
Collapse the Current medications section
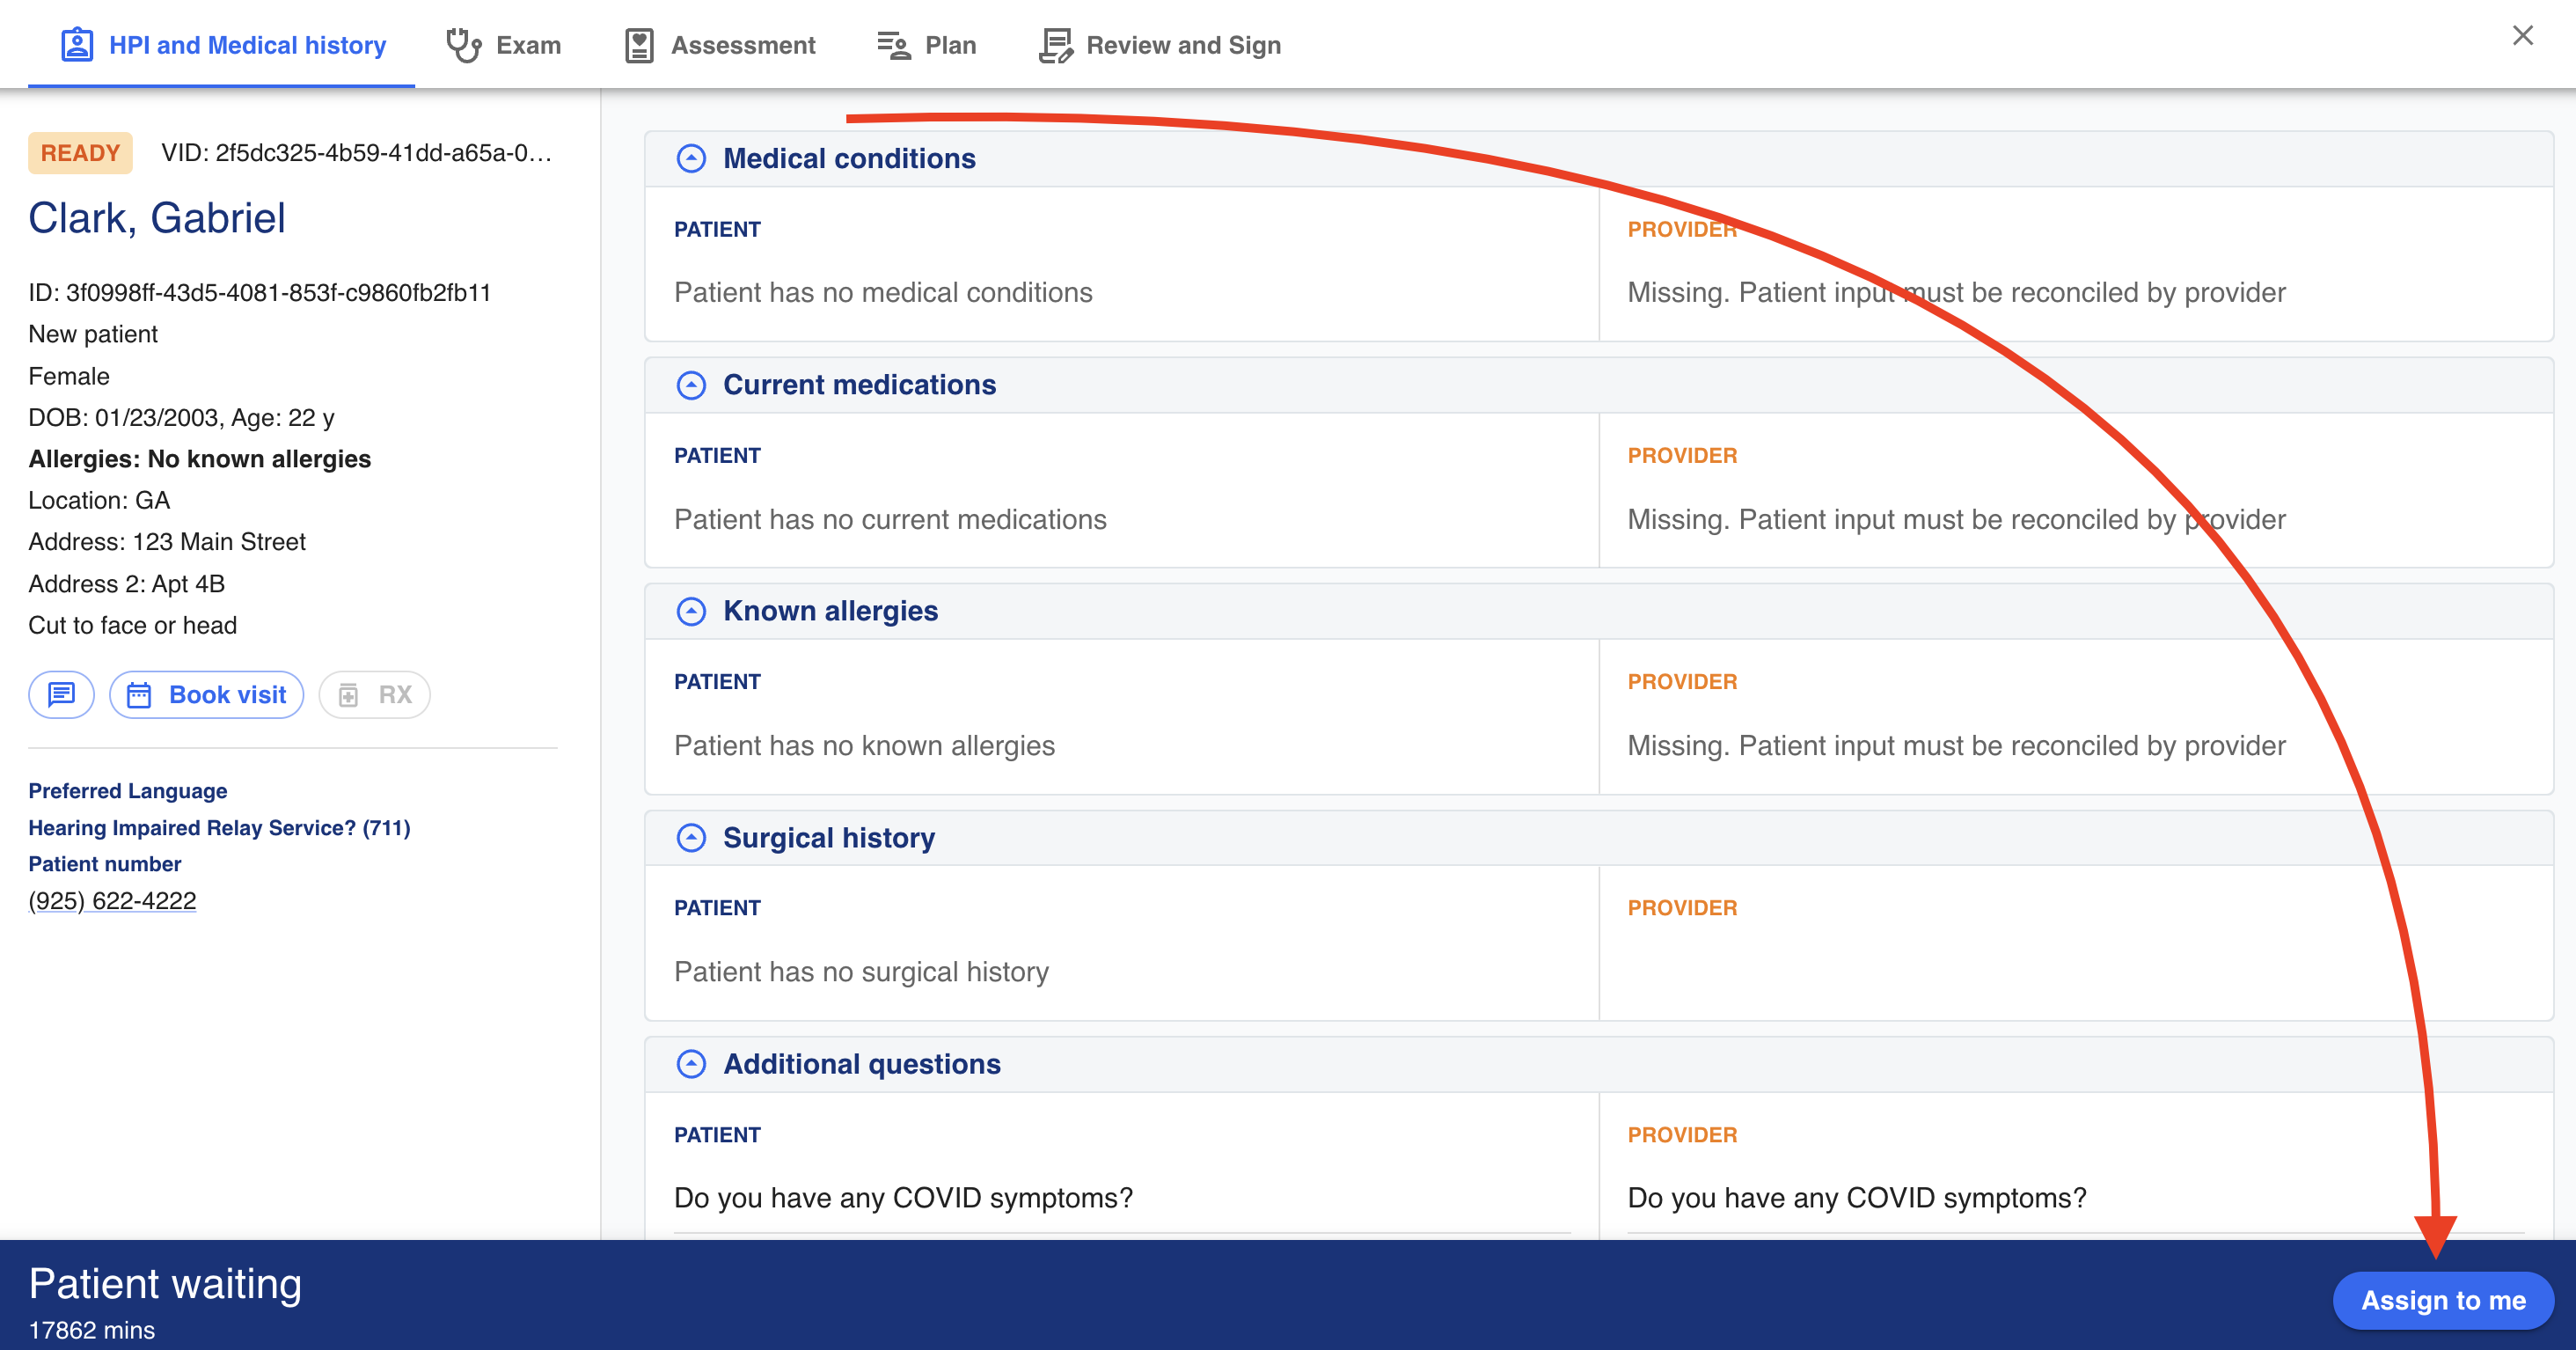692,384
